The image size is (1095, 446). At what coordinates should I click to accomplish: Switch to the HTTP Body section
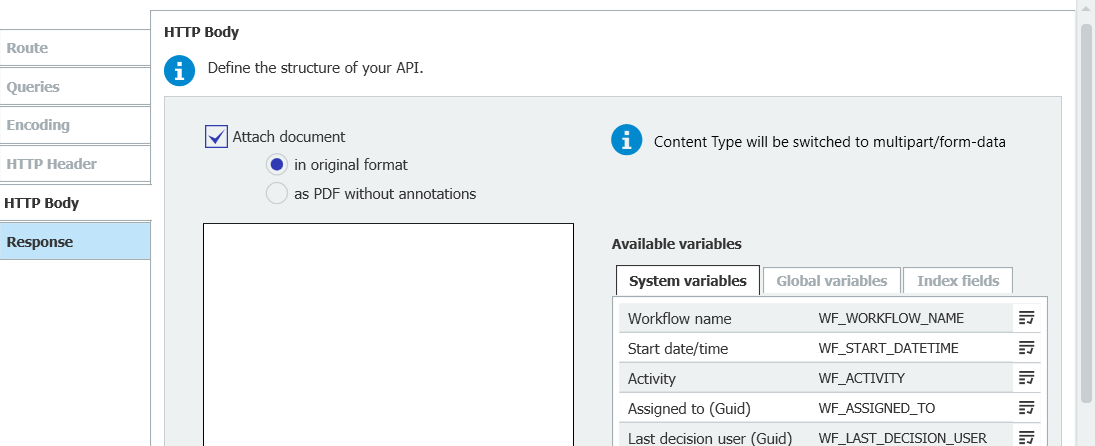pos(75,203)
